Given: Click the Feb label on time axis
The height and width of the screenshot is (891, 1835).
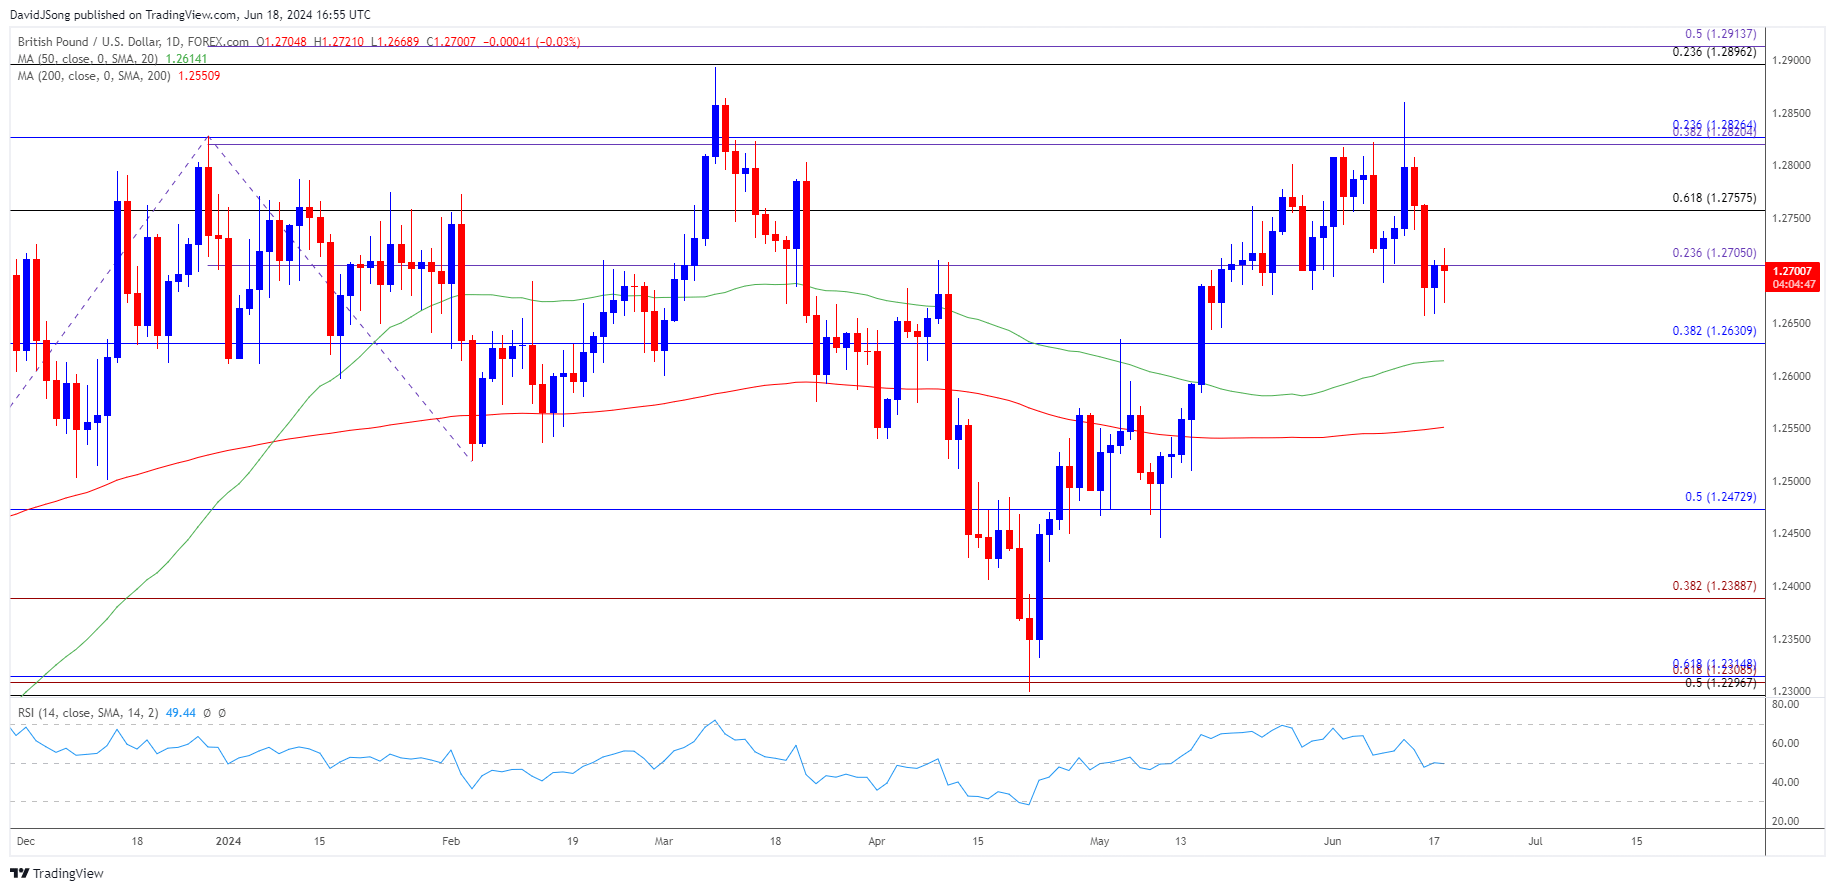Looking at the screenshot, I should [x=451, y=841].
